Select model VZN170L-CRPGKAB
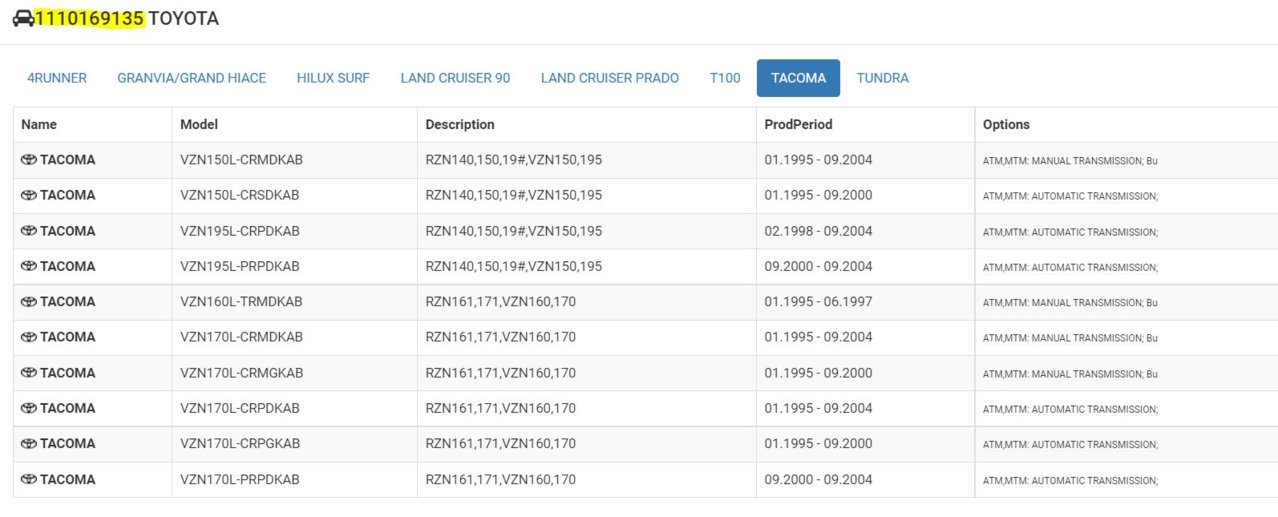The height and width of the screenshot is (517, 1278). pos(240,444)
